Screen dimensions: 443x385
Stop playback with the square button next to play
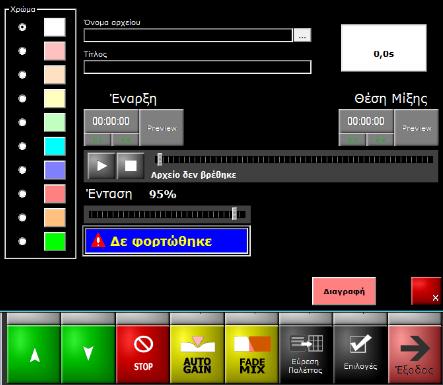click(130, 166)
